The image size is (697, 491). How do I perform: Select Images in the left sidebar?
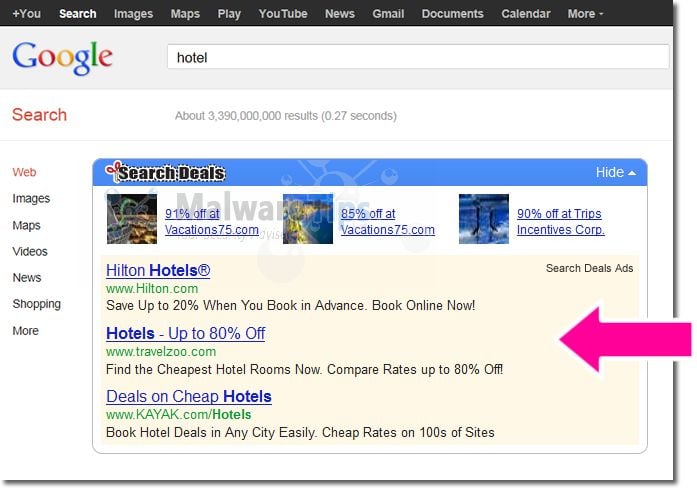pos(31,198)
